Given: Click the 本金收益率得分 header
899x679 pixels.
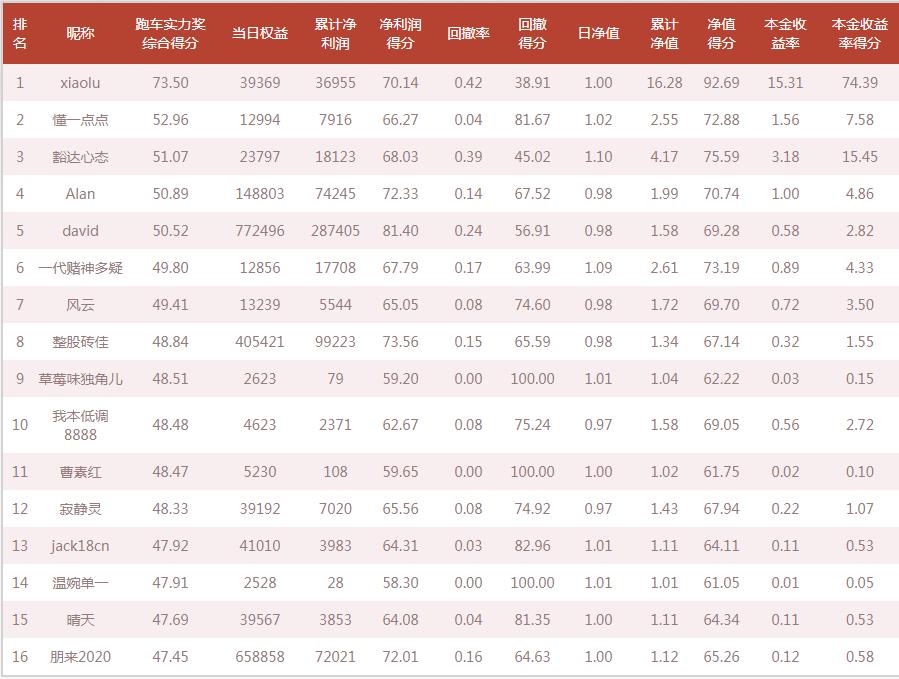Looking at the screenshot, I should (x=859, y=34).
